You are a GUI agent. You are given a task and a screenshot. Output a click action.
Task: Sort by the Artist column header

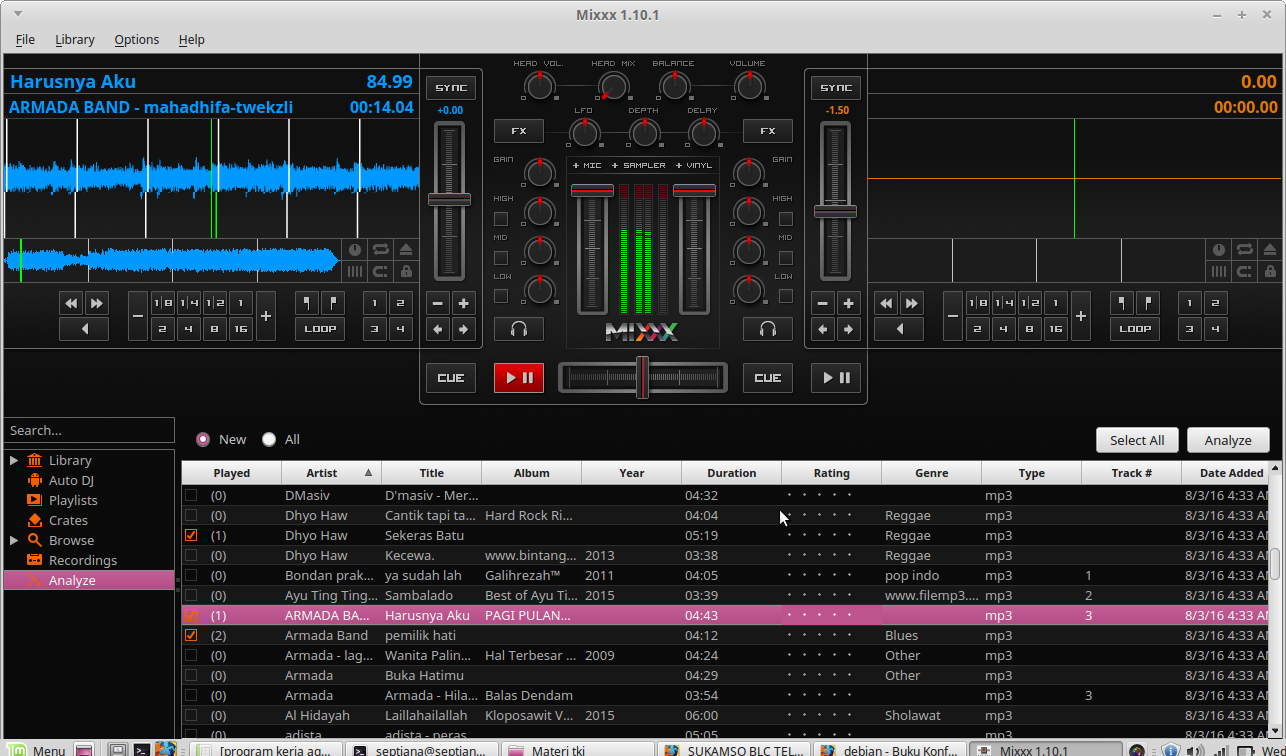coord(331,473)
